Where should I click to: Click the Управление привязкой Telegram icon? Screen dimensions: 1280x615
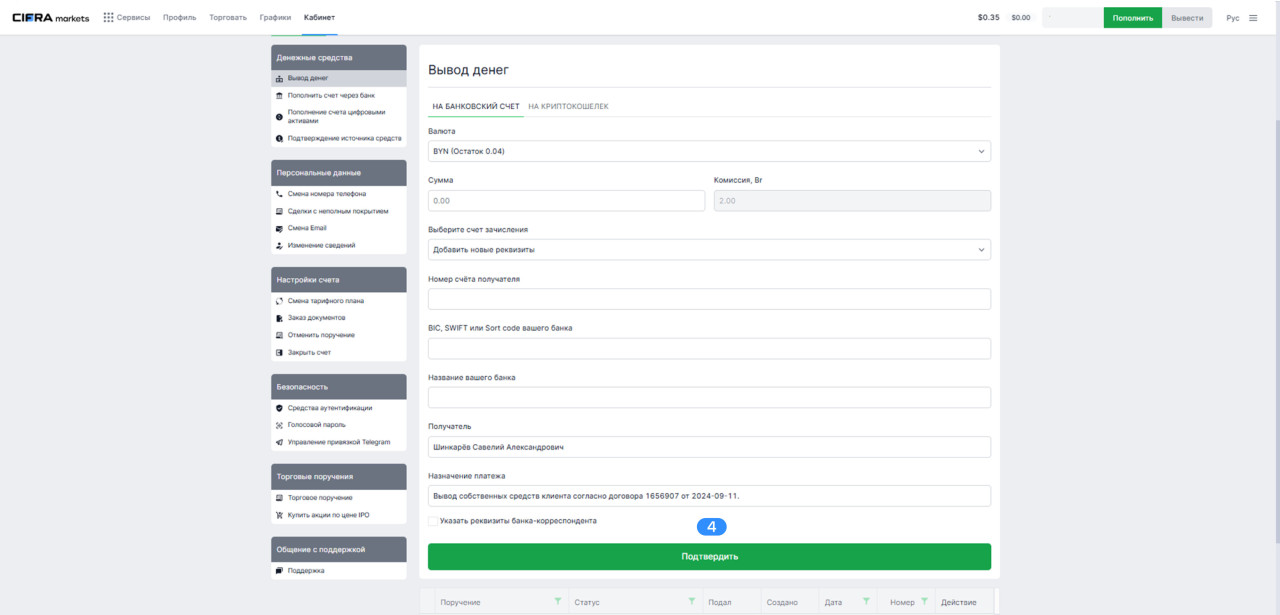click(x=279, y=442)
